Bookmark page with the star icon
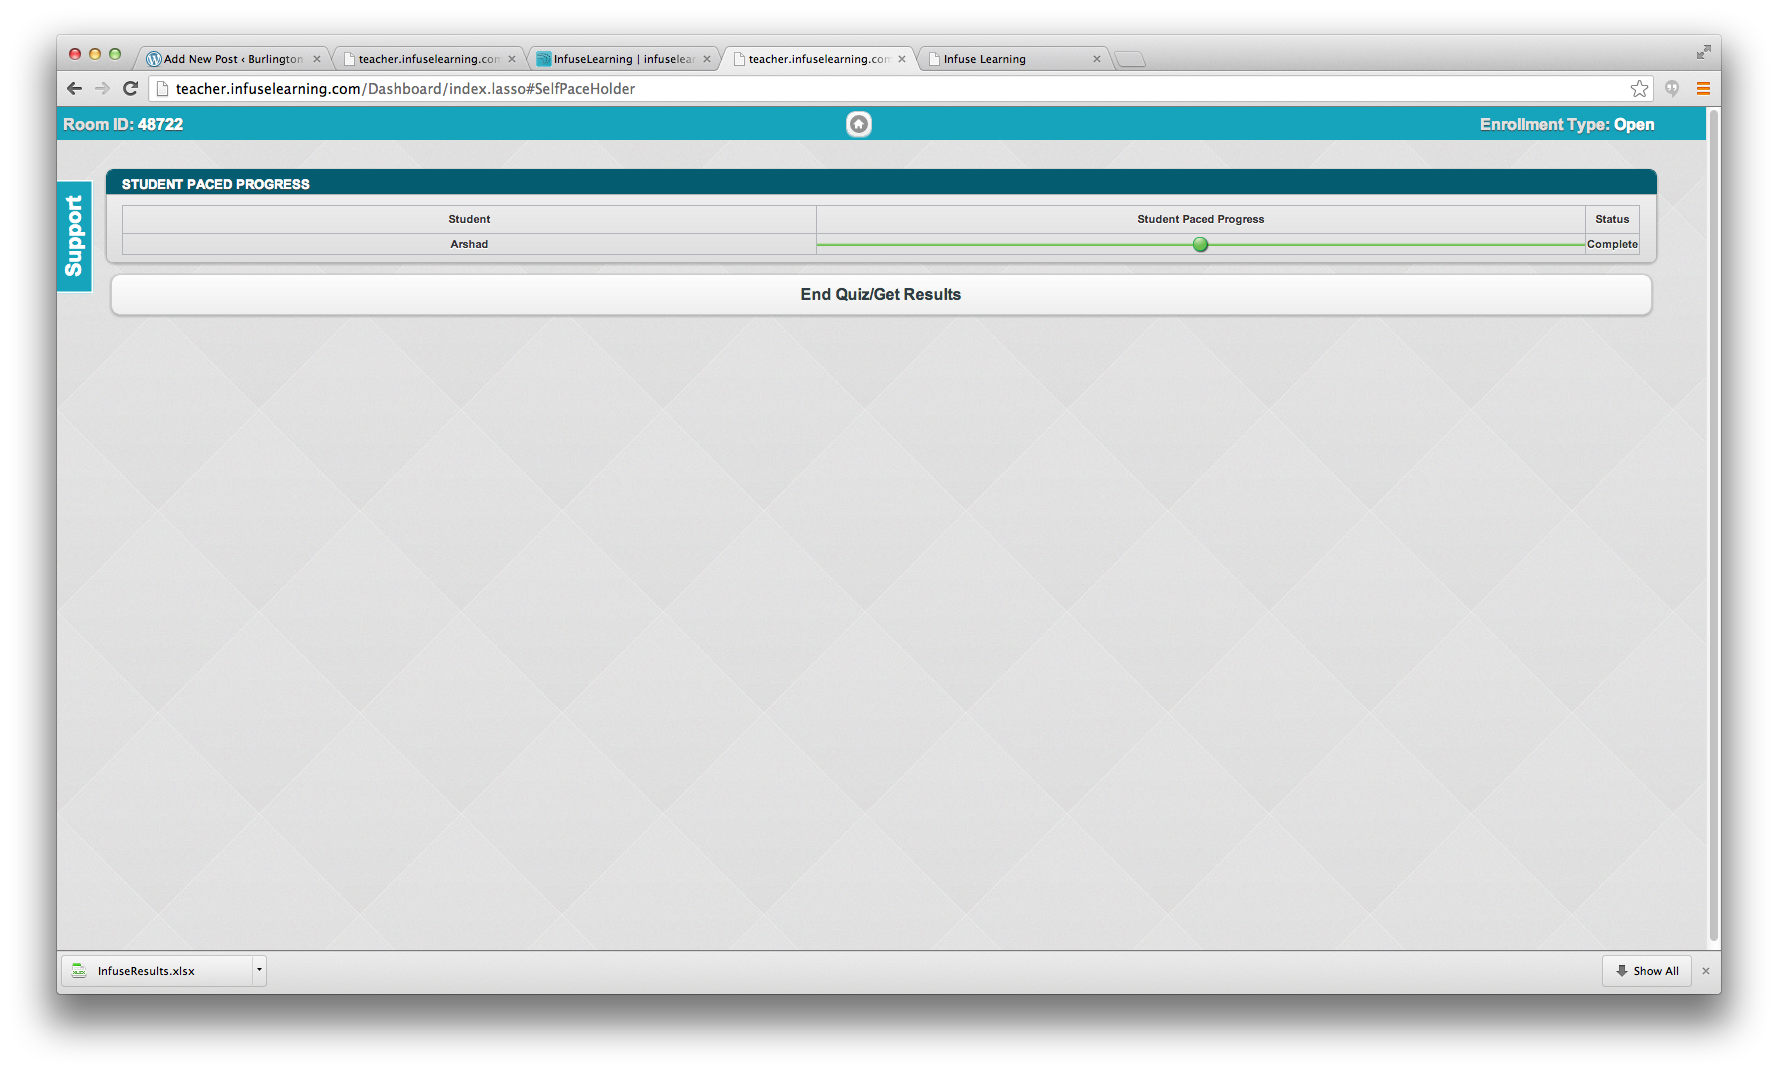Image resolution: width=1778 pixels, height=1073 pixels. pos(1639,89)
